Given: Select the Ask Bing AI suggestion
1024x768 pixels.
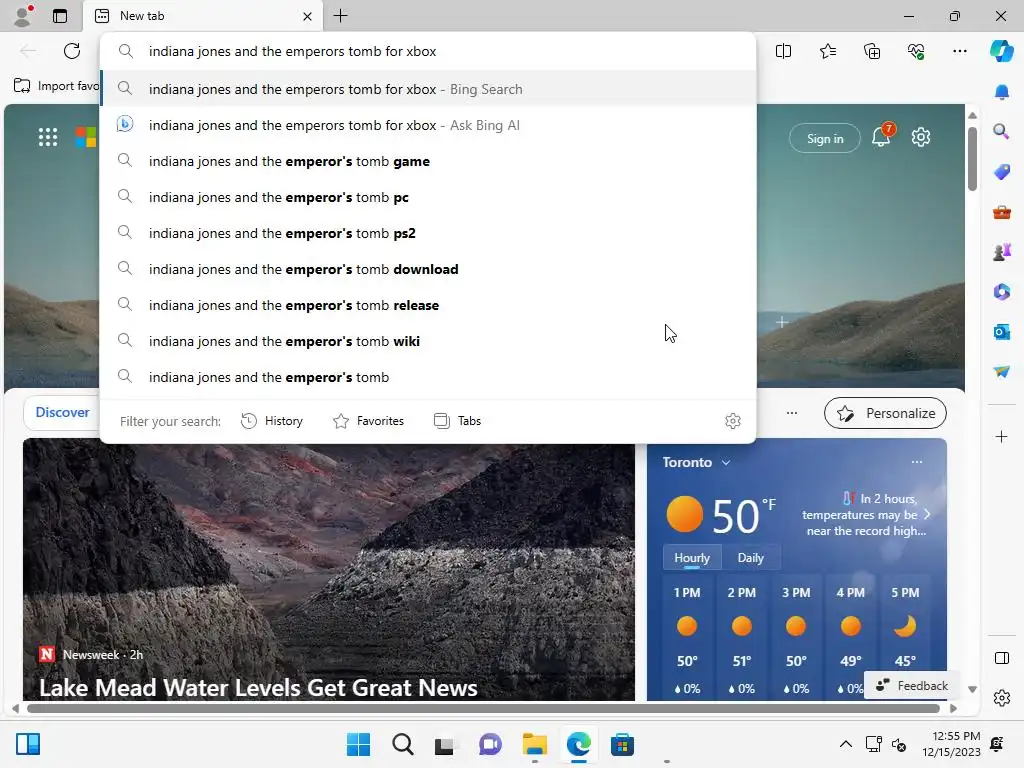Looking at the screenshot, I should (428, 125).
